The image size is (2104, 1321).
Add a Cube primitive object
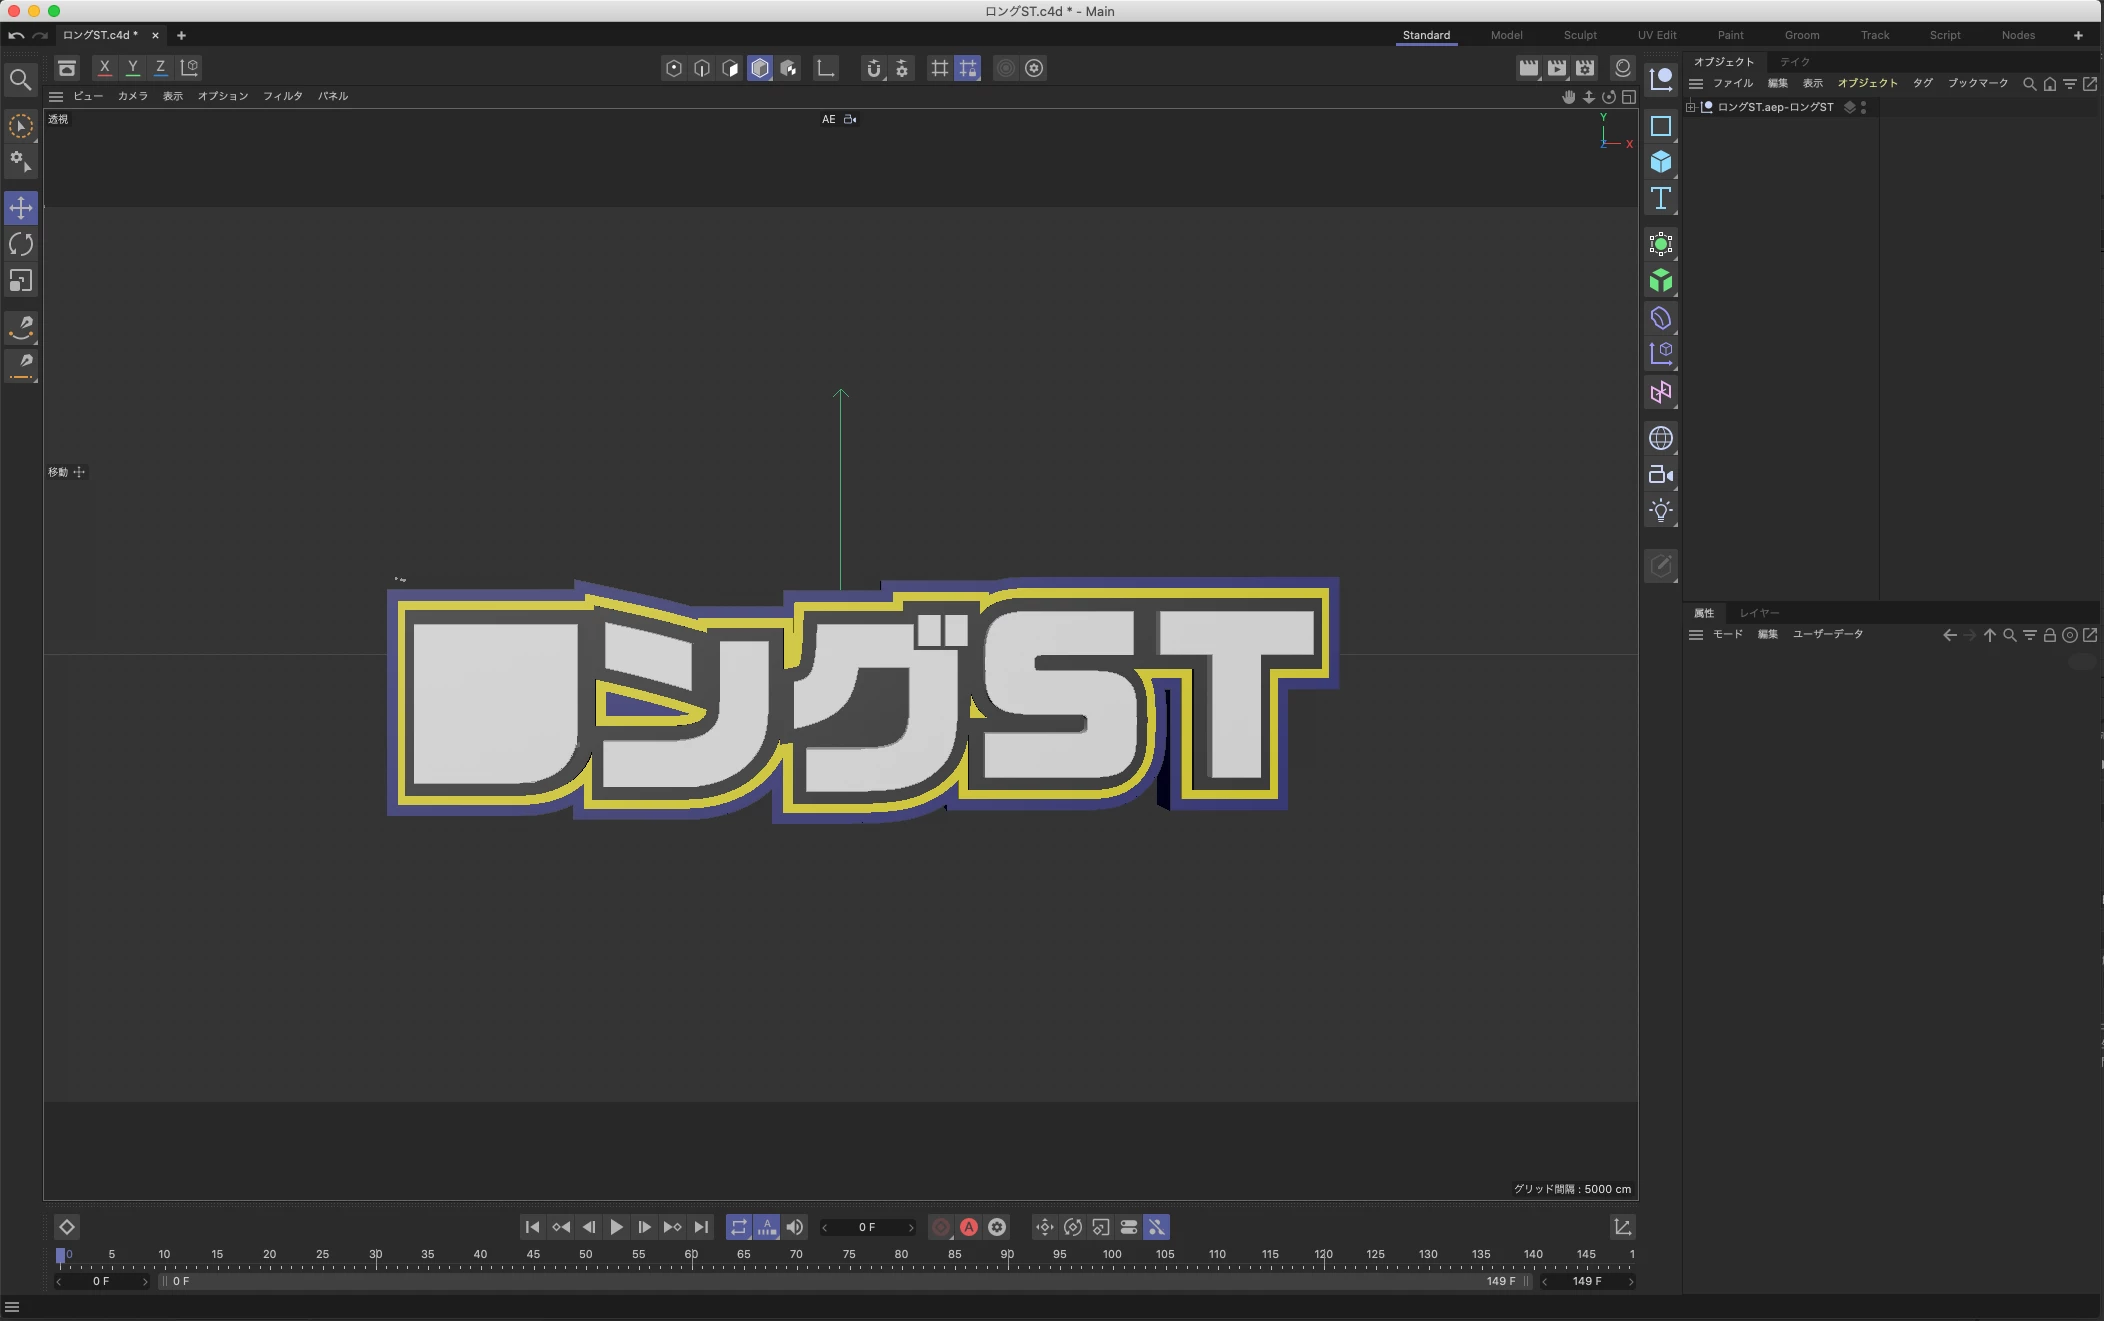[x=1660, y=162]
